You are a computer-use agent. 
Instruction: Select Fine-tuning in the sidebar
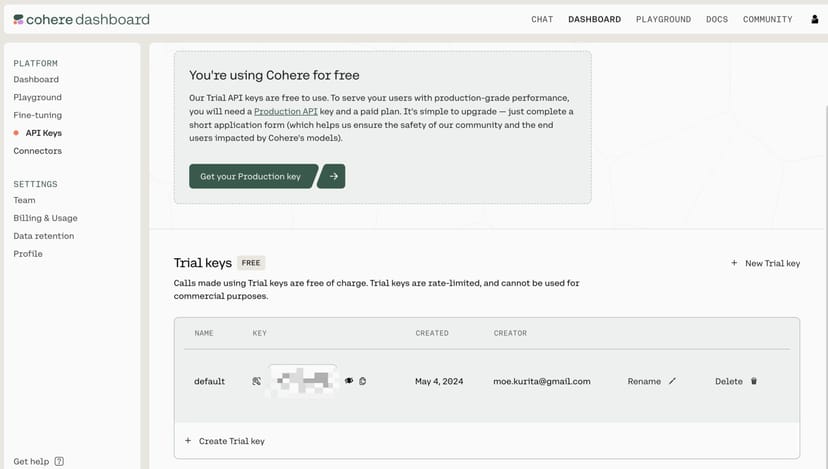coord(37,115)
